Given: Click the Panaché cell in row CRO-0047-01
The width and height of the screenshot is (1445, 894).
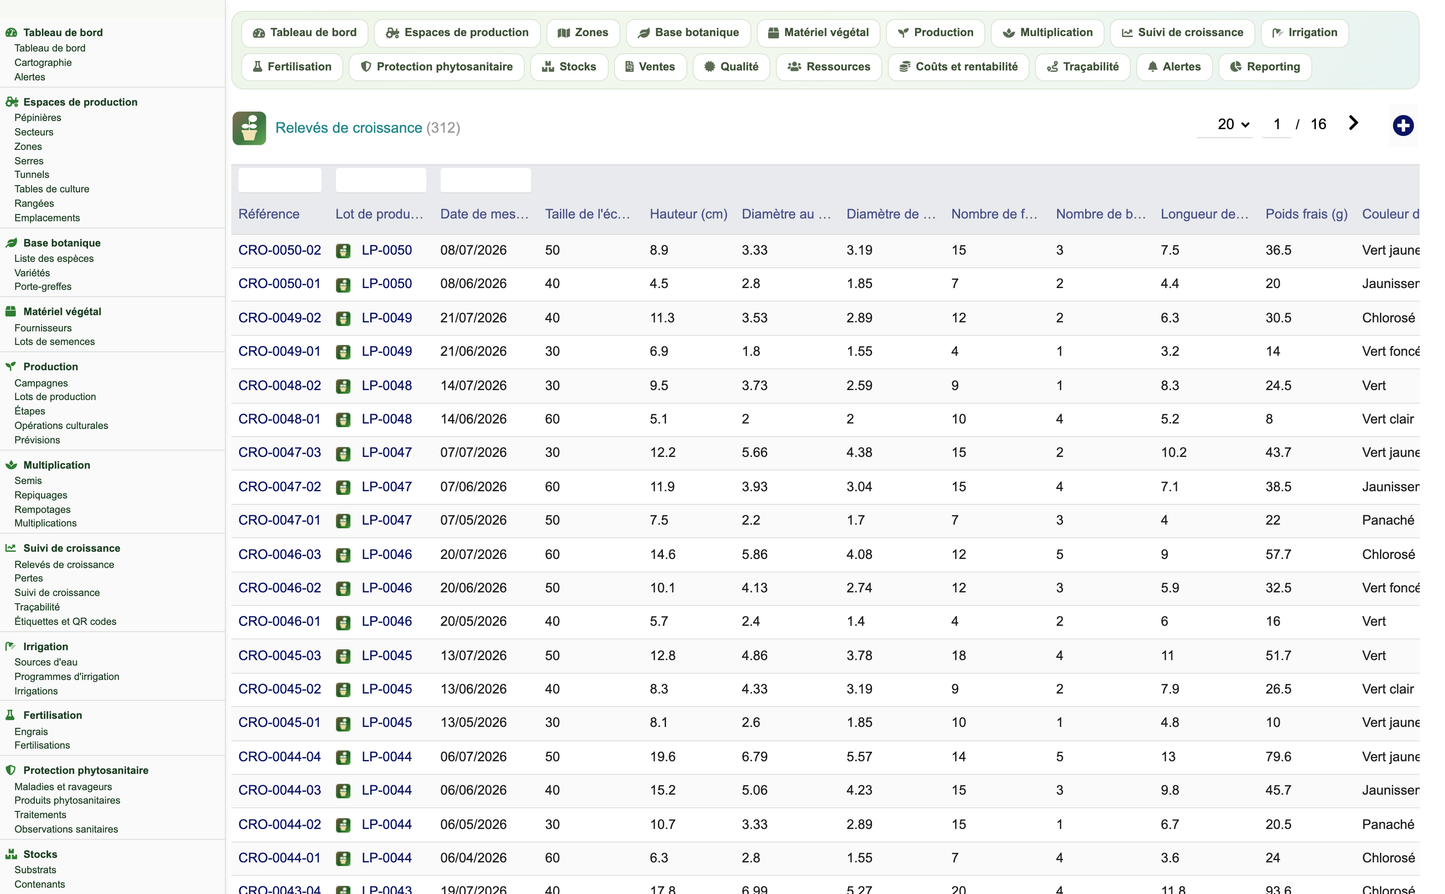Looking at the screenshot, I should (1388, 520).
